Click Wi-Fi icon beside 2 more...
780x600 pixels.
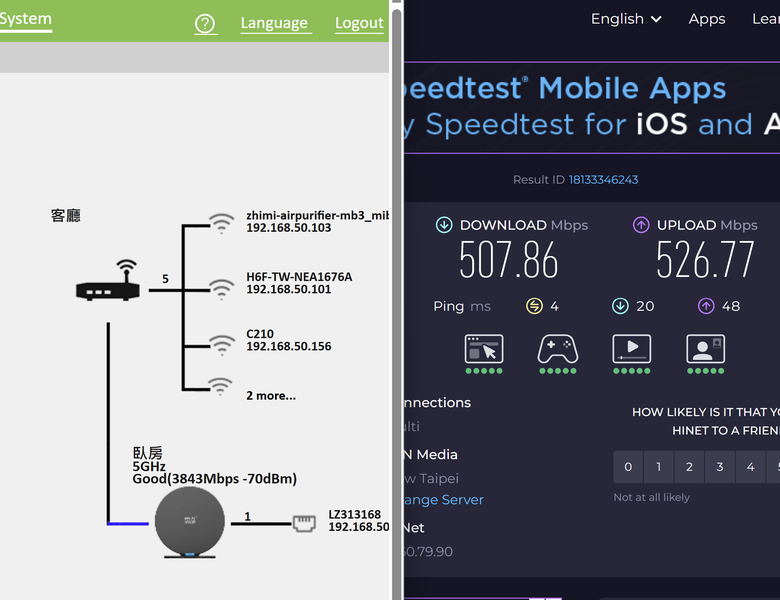click(220, 387)
